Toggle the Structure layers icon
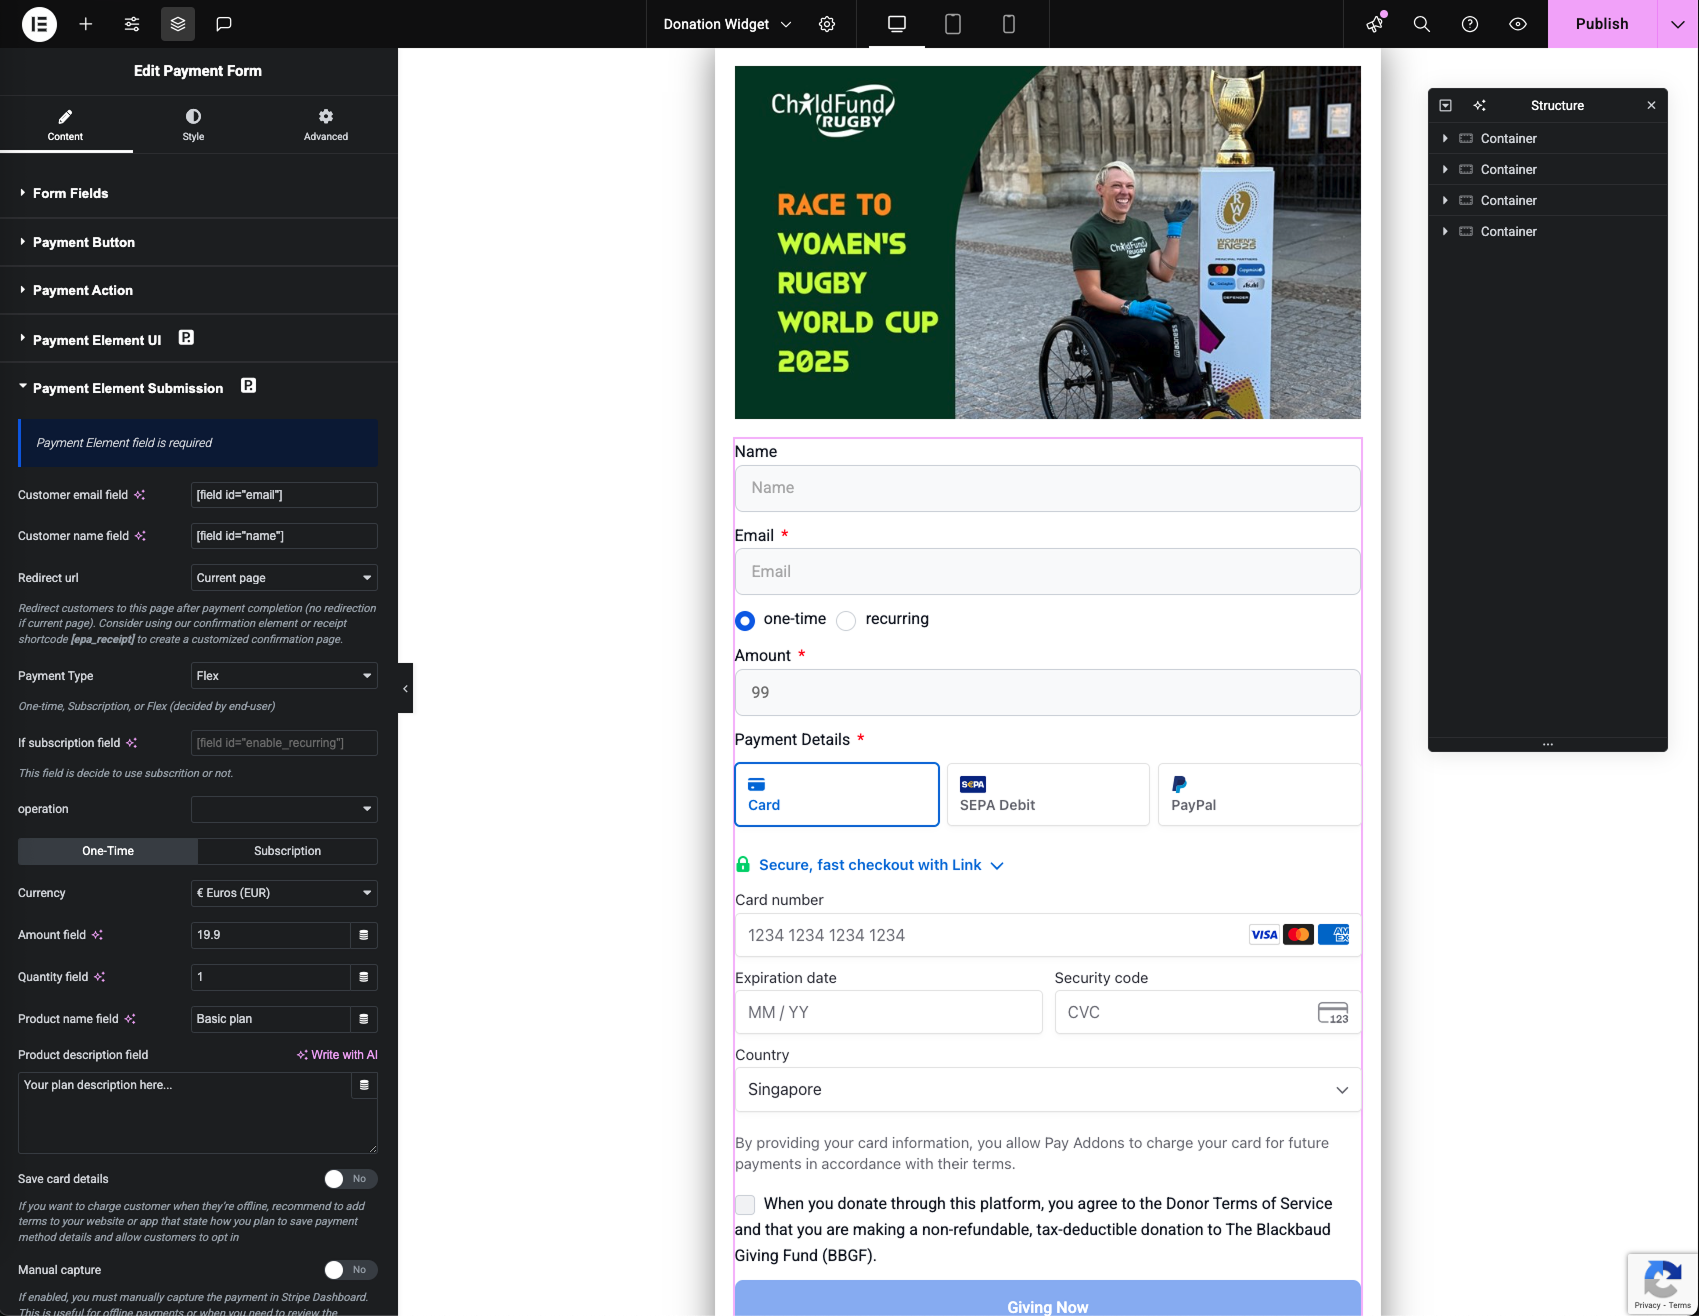1699x1316 pixels. (x=178, y=24)
